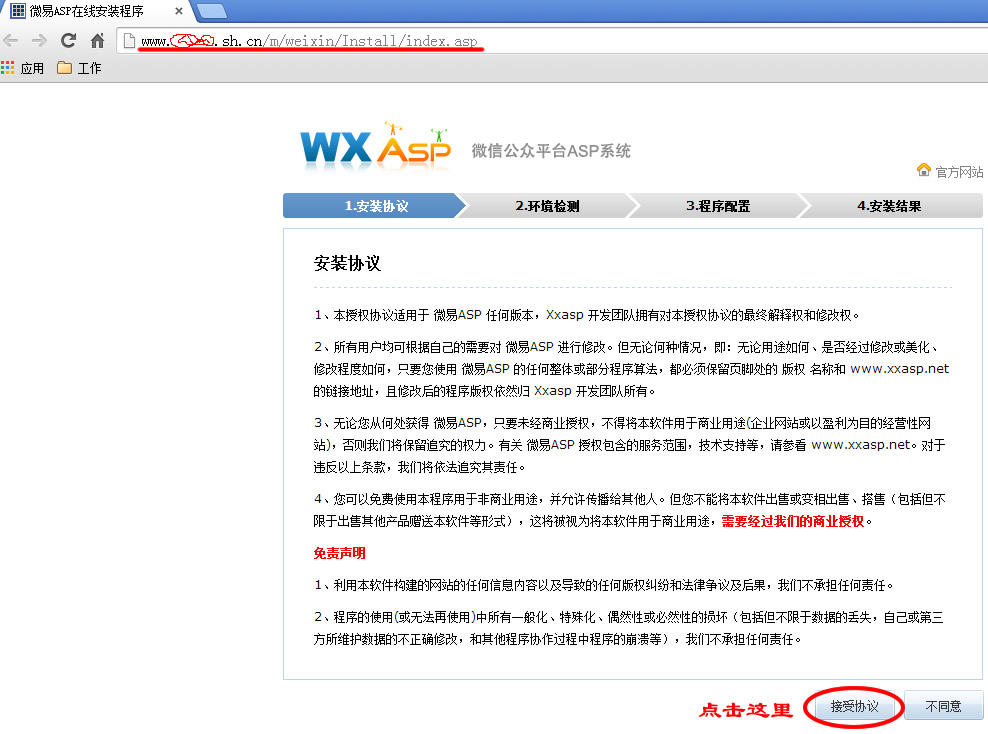
Task: Select the 微易ASP在线安装程序 browser tab
Action: [x=95, y=11]
